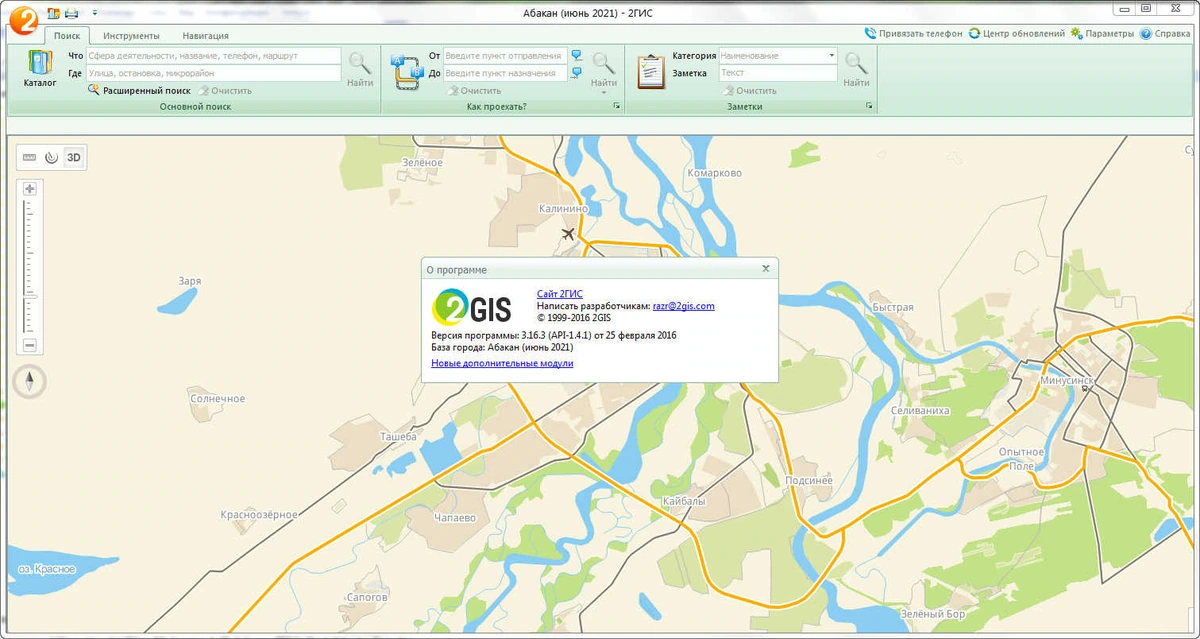This screenshot has height=639, width=1200.
Task: Click the Сапогов label on map
Action: click(x=367, y=597)
